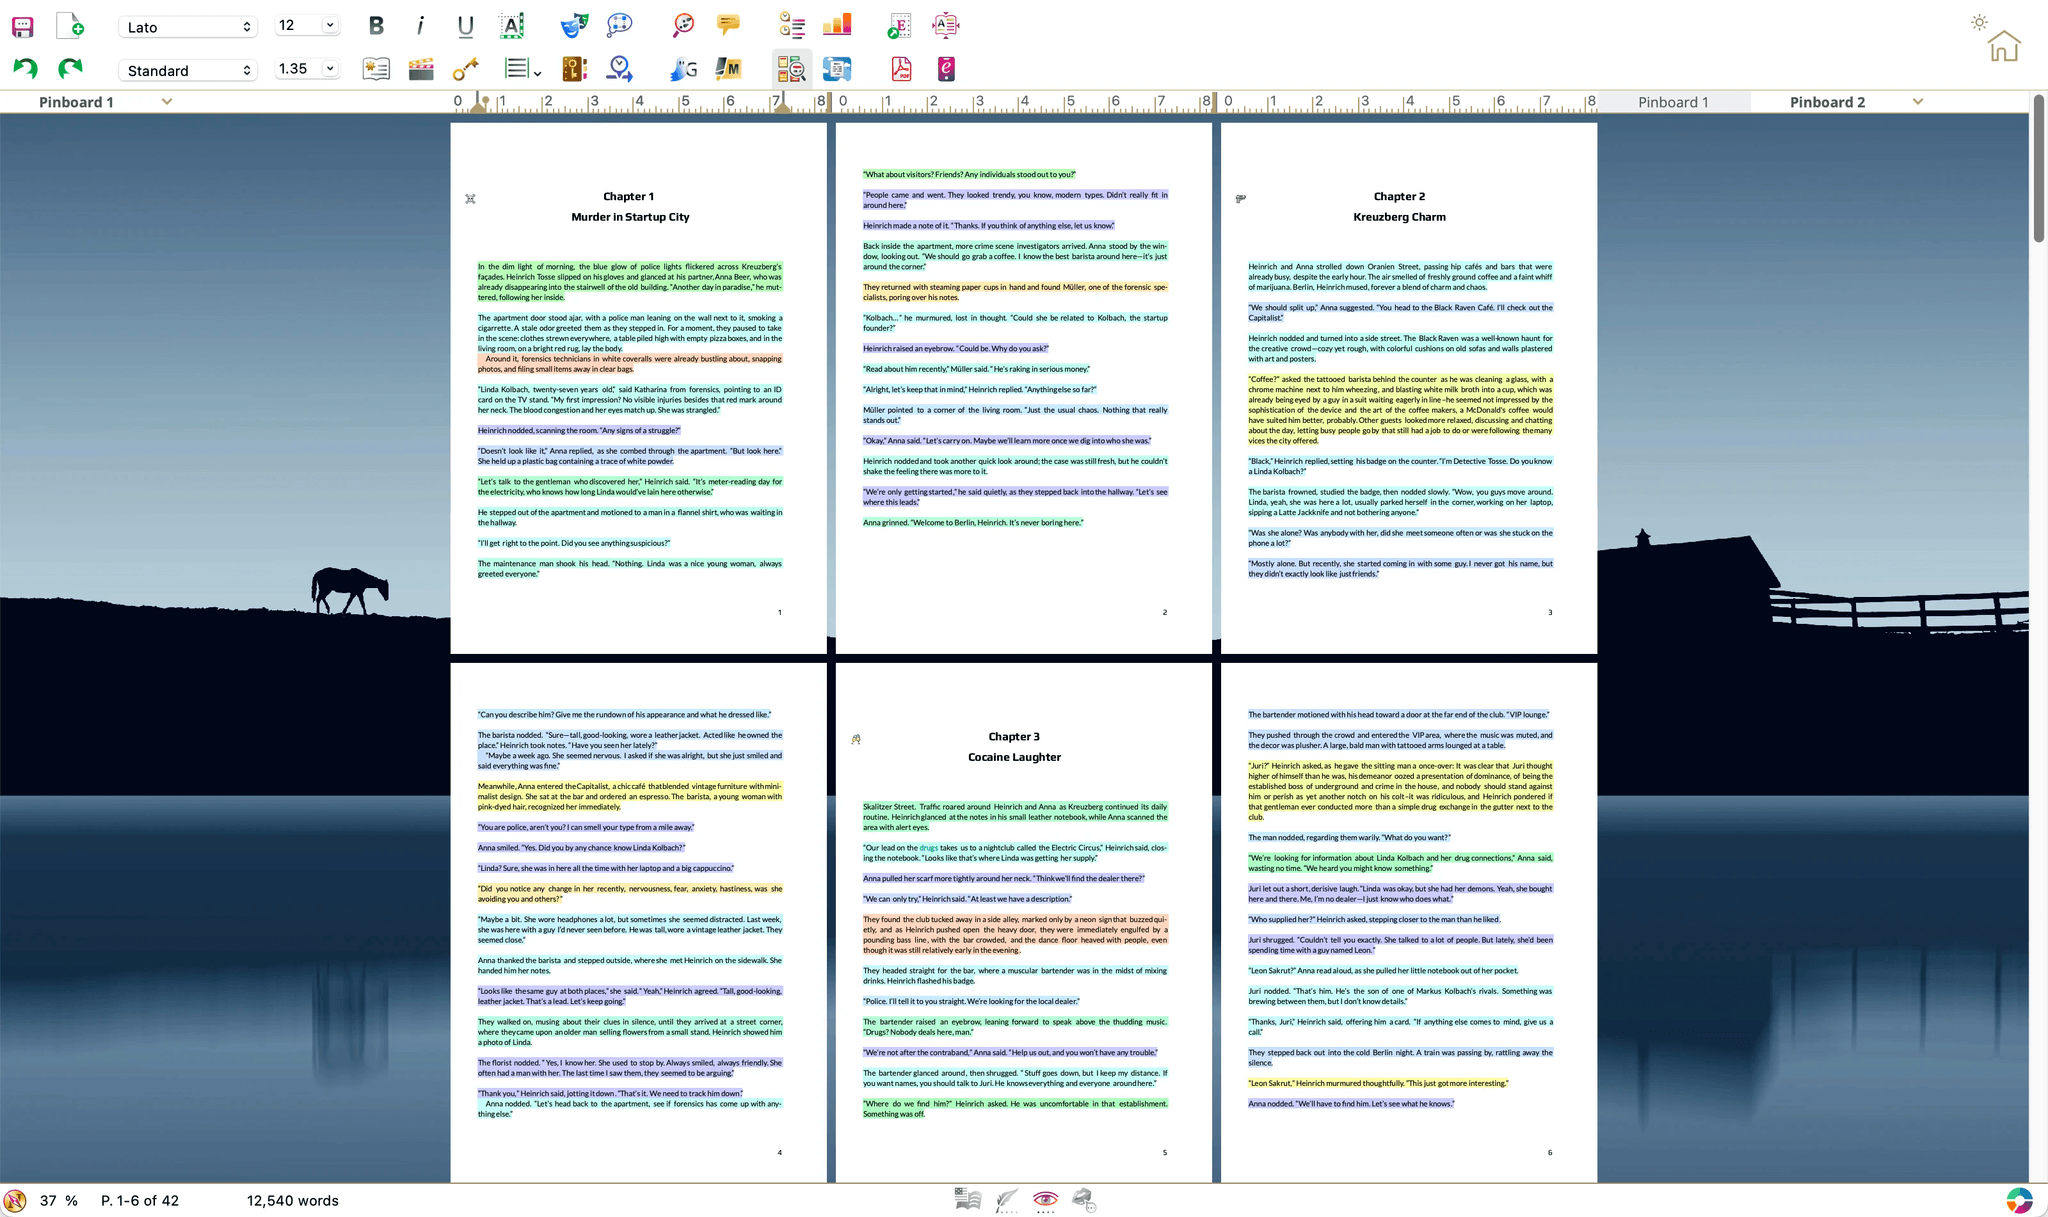The width and height of the screenshot is (2048, 1217).
Task: Open the clapperboard scenes tool
Action: click(421, 69)
